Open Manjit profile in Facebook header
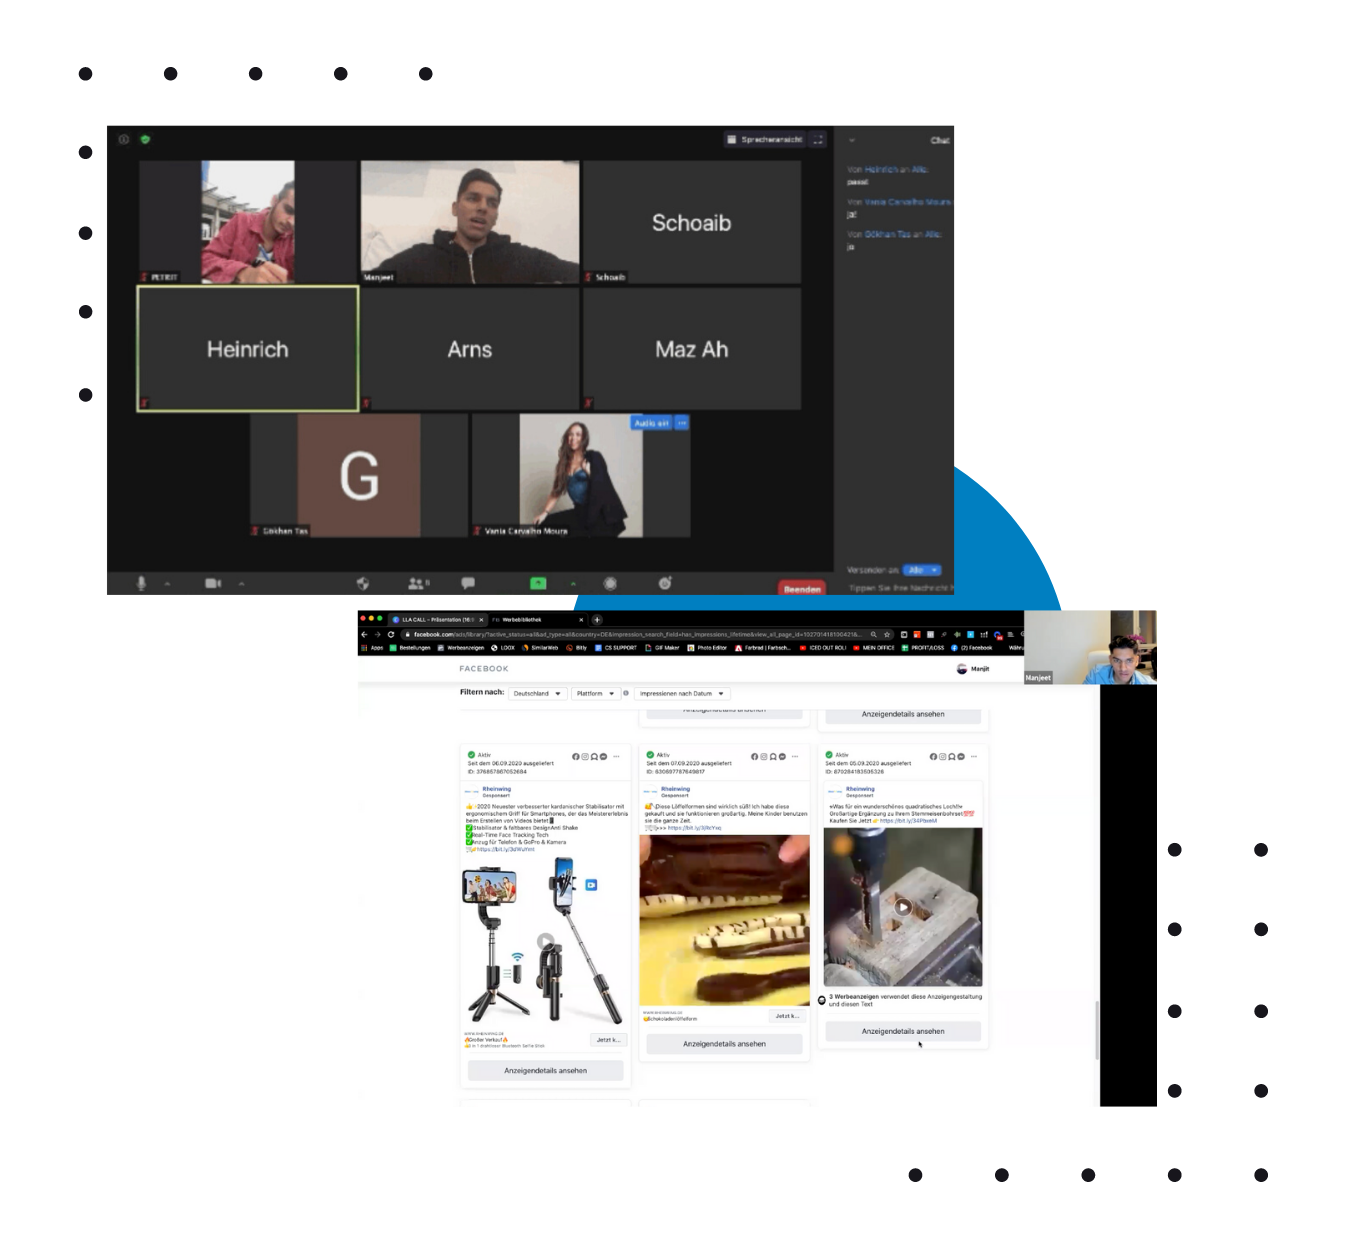The height and width of the screenshot is (1254, 1350). tap(973, 669)
